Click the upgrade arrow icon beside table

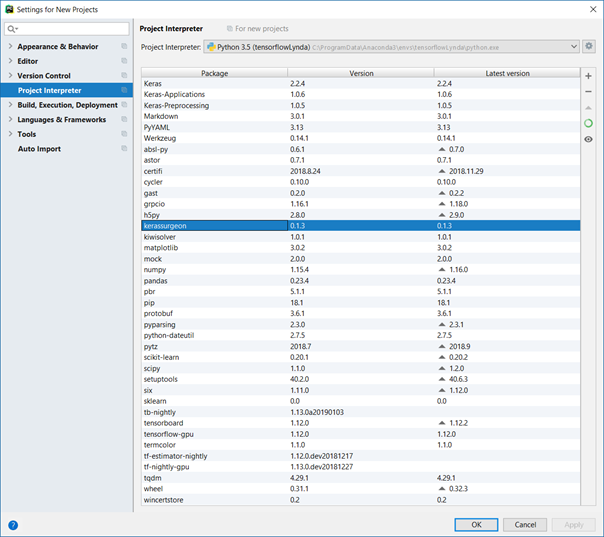tap(588, 108)
